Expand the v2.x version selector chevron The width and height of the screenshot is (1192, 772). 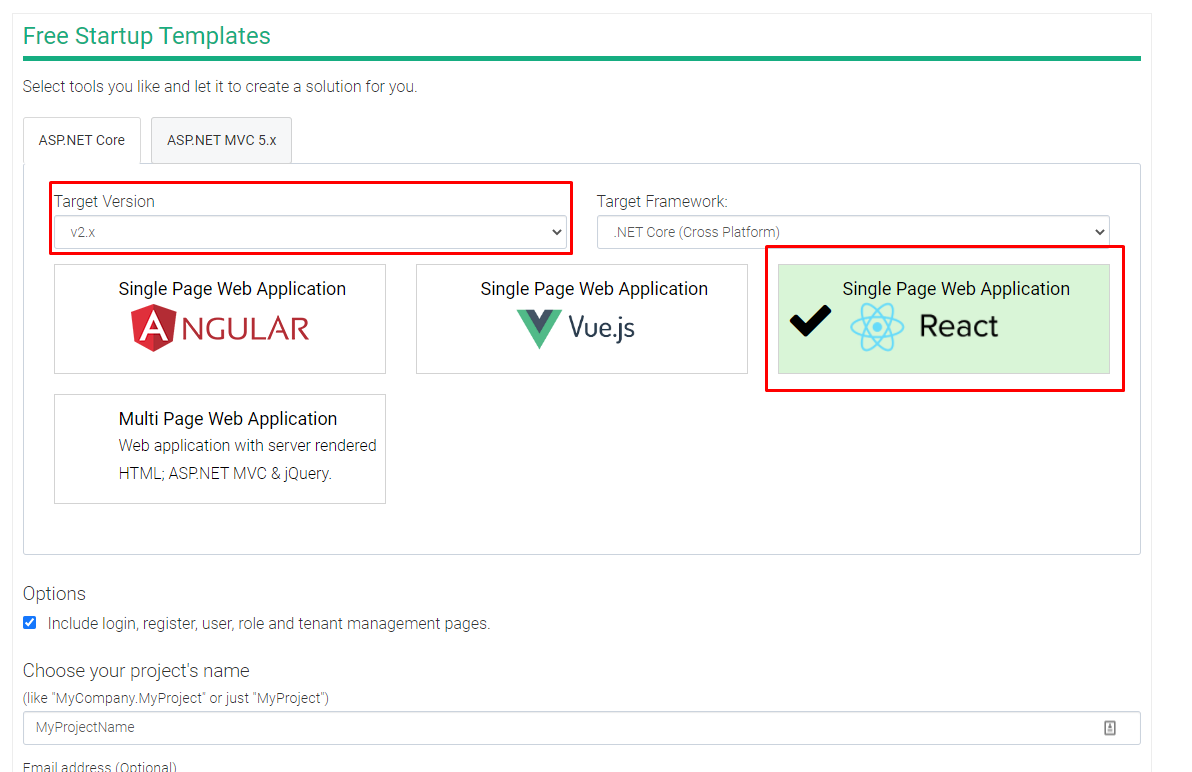point(558,231)
